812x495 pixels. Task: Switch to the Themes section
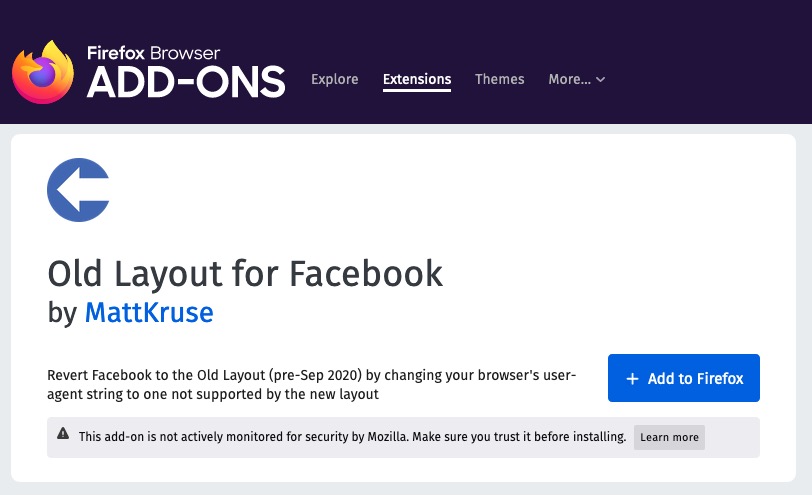pos(499,79)
